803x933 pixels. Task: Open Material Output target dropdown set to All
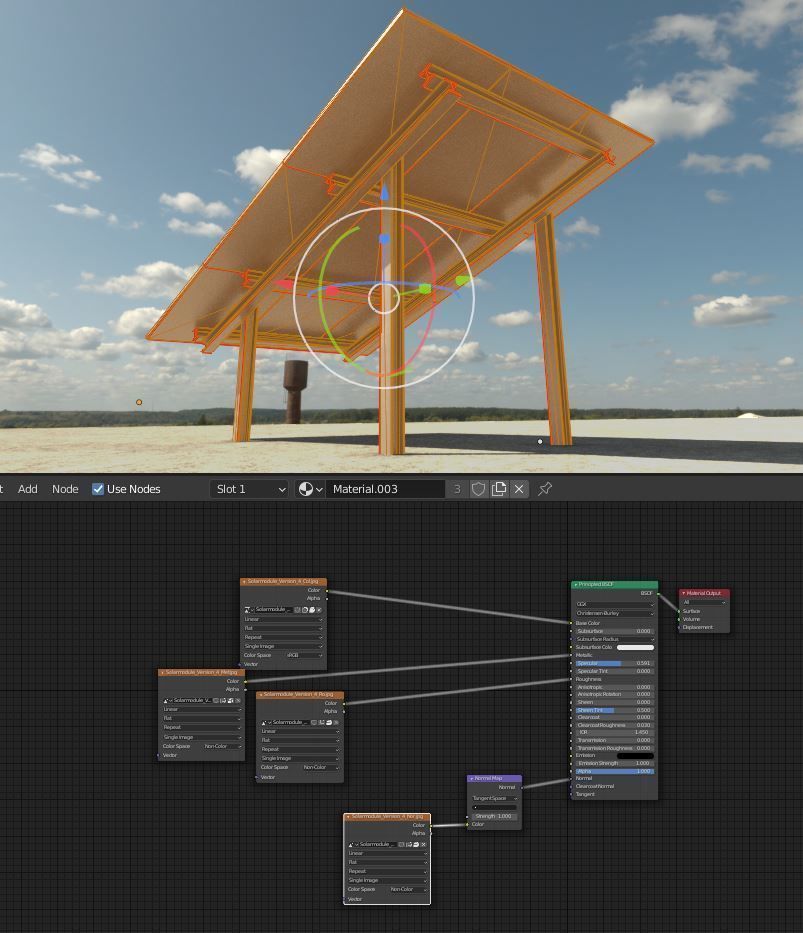point(705,602)
